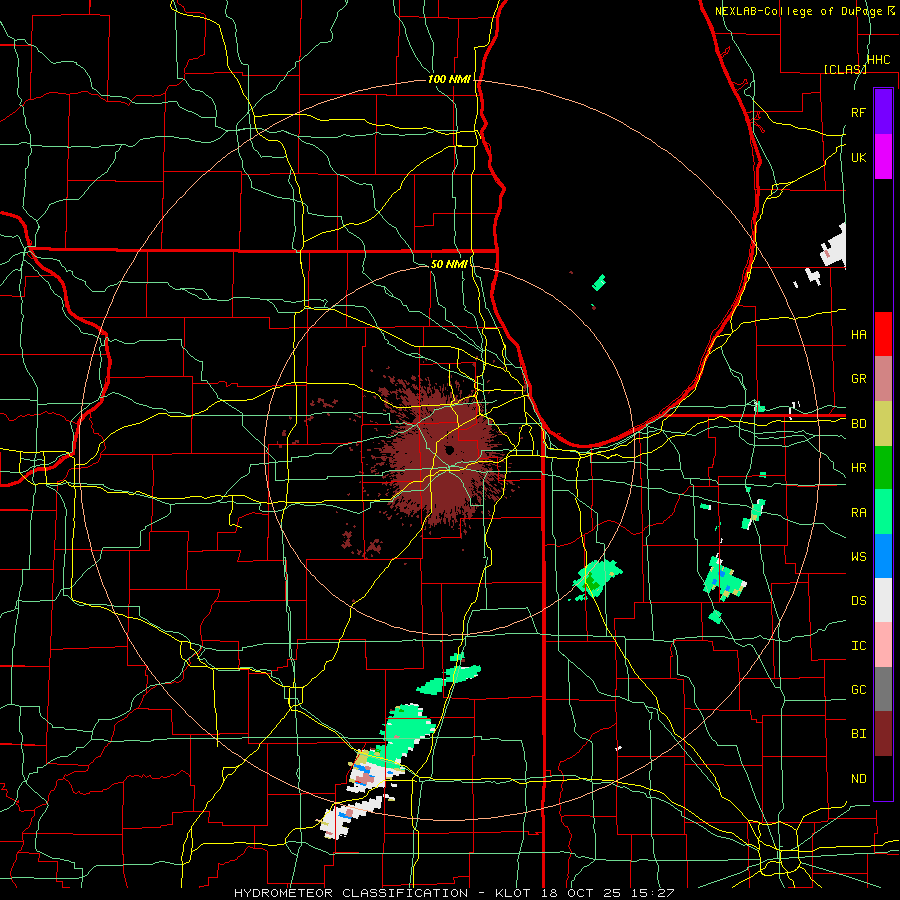This screenshot has width=900, height=900.
Task: Click the "RF" legend label
Action: click(859, 112)
